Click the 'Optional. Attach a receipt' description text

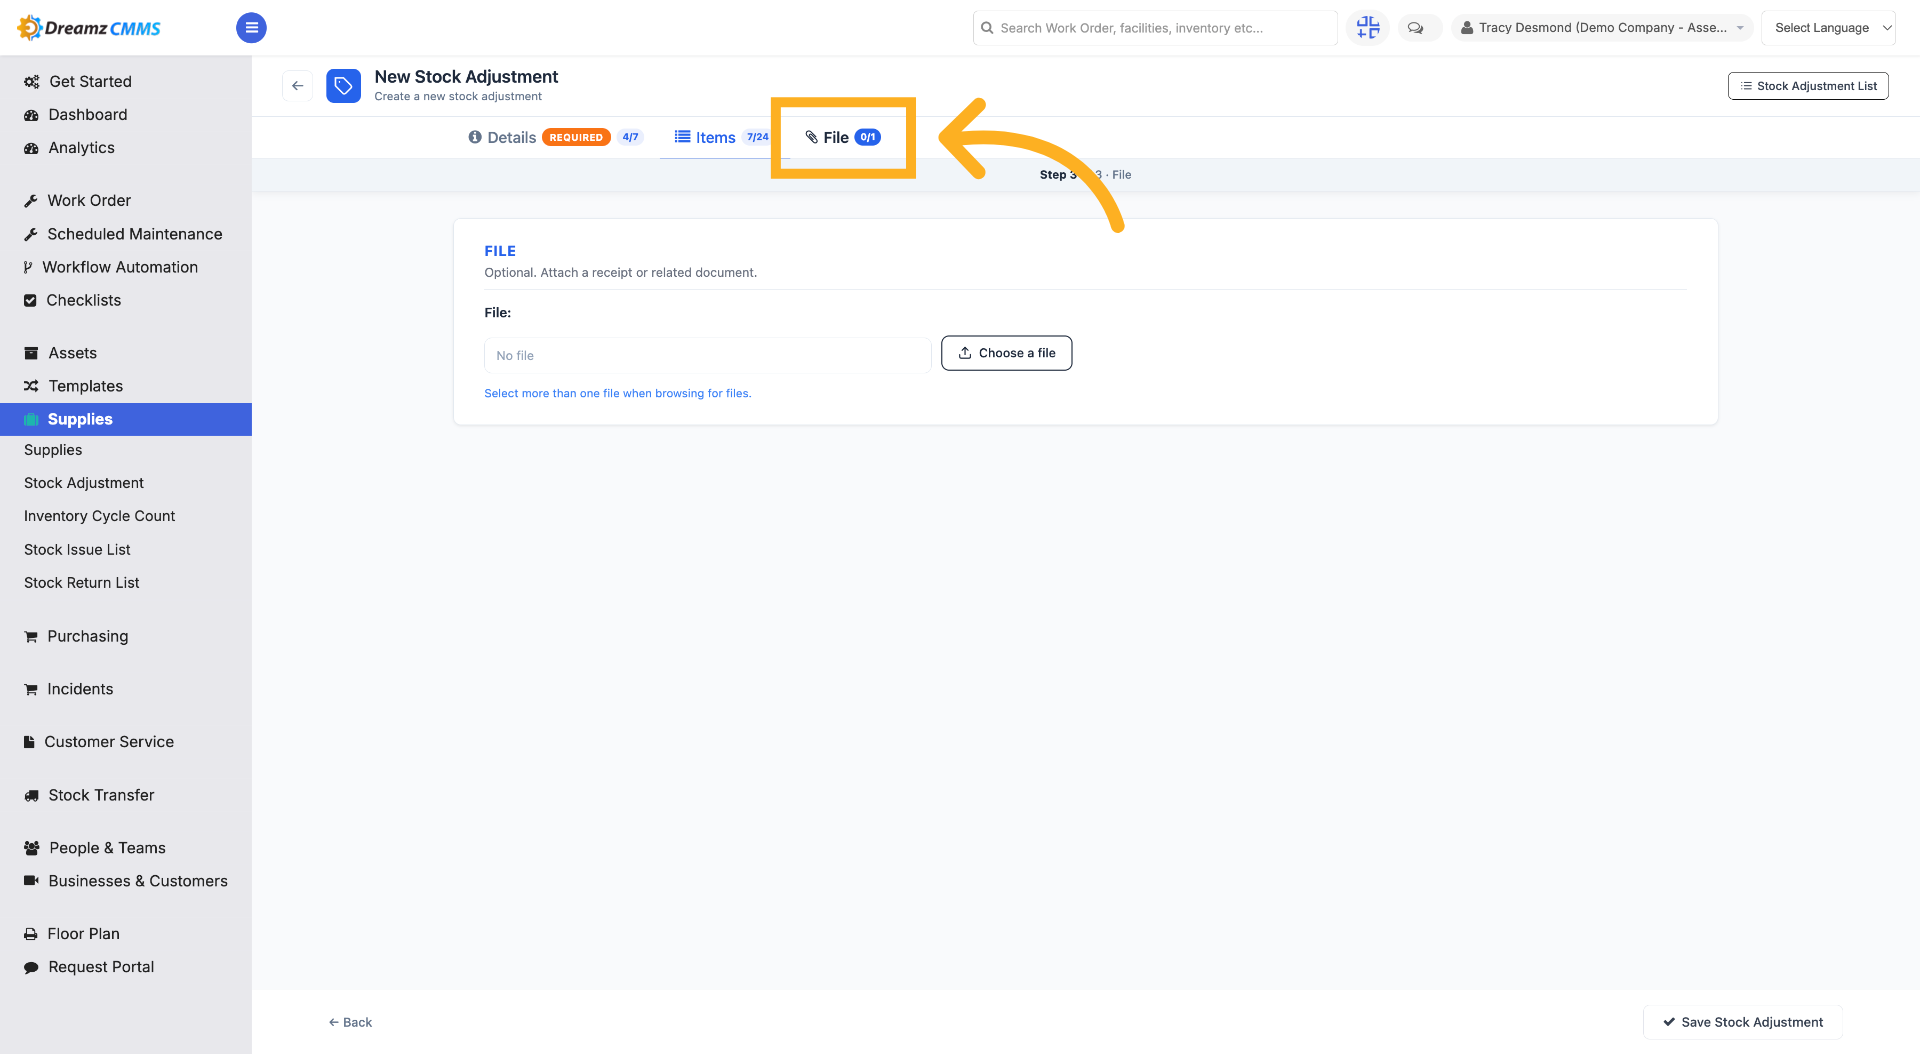tap(621, 273)
